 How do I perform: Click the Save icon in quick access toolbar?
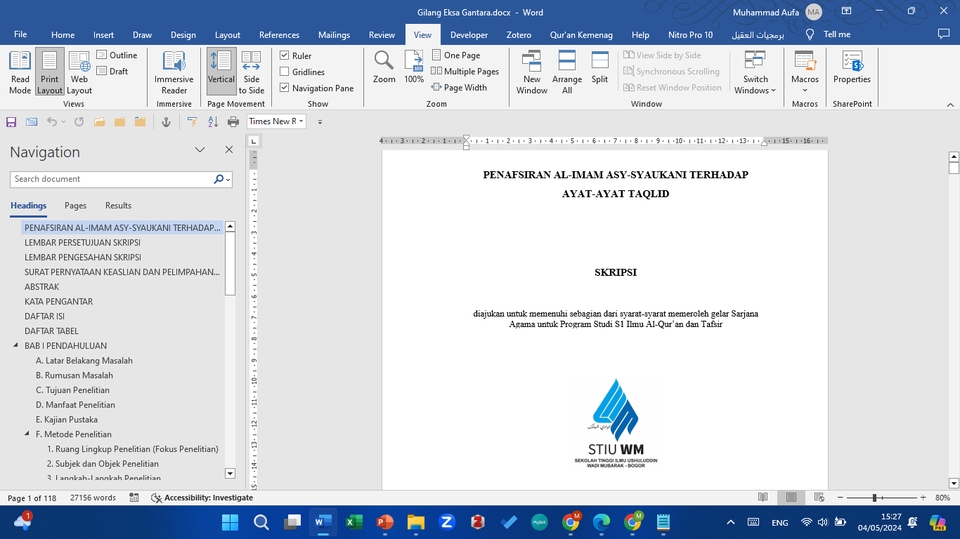coord(11,122)
